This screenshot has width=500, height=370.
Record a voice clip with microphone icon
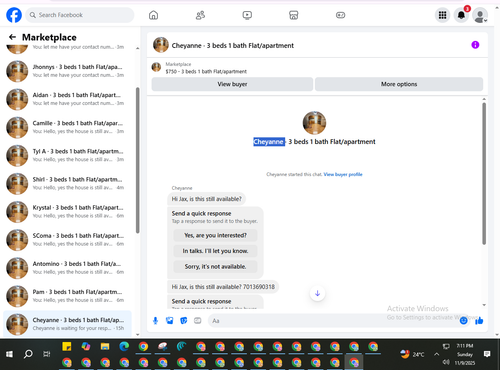pyautogui.click(x=155, y=321)
